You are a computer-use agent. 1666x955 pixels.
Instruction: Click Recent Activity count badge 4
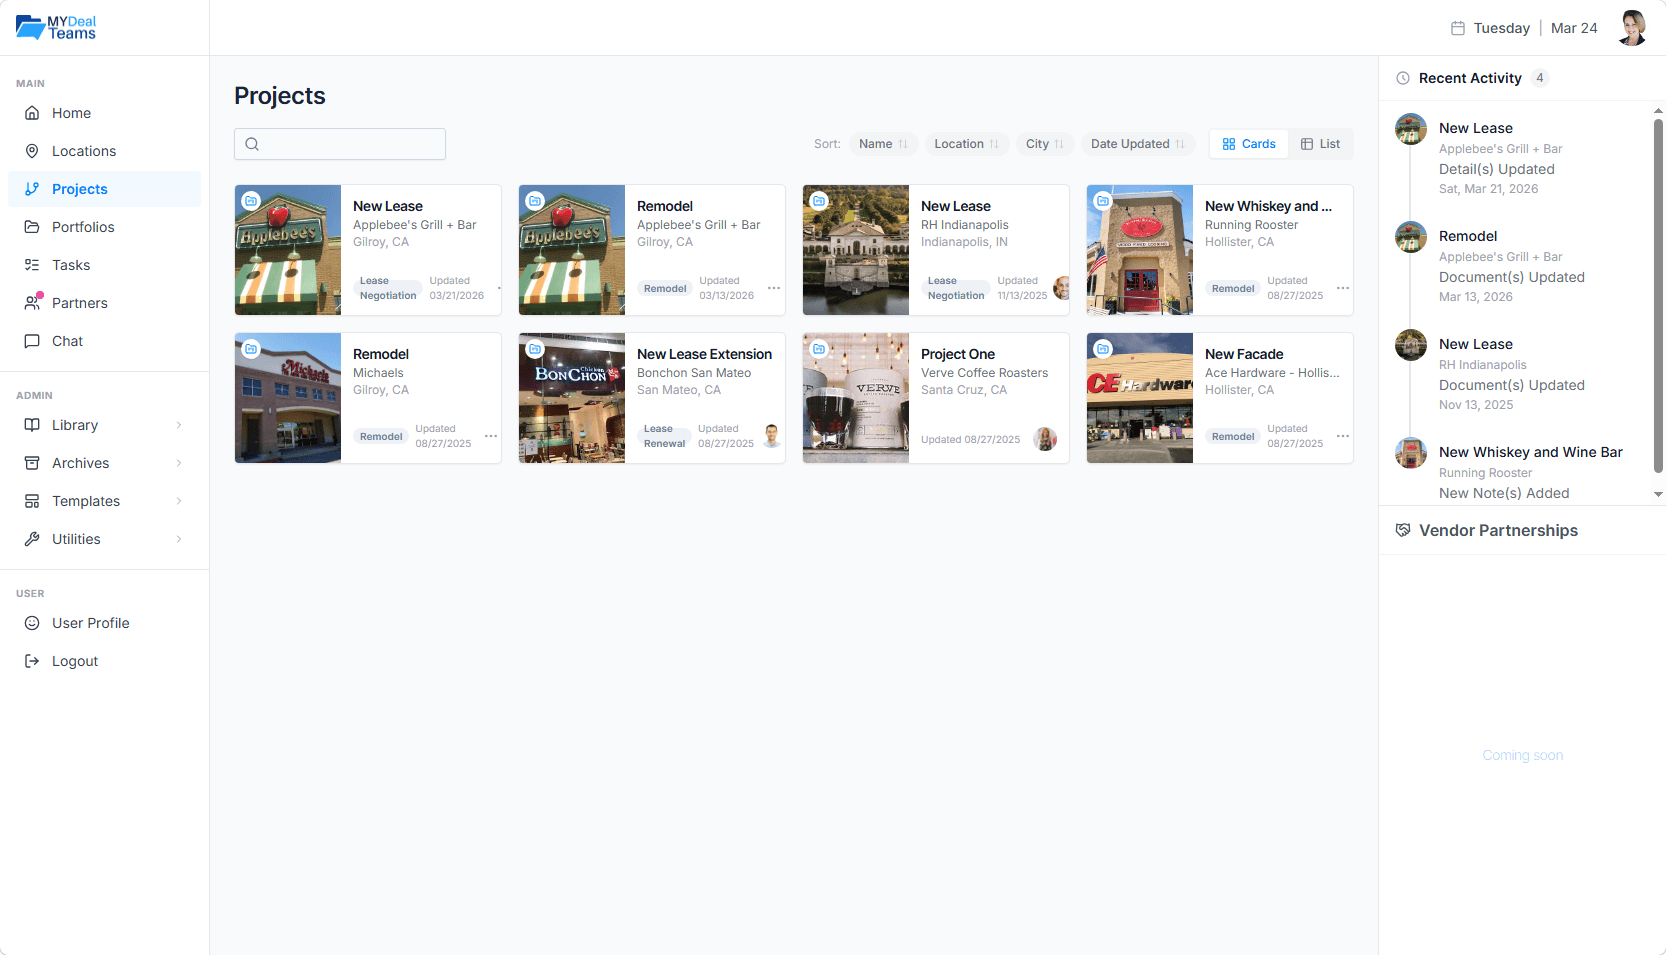1540,78
